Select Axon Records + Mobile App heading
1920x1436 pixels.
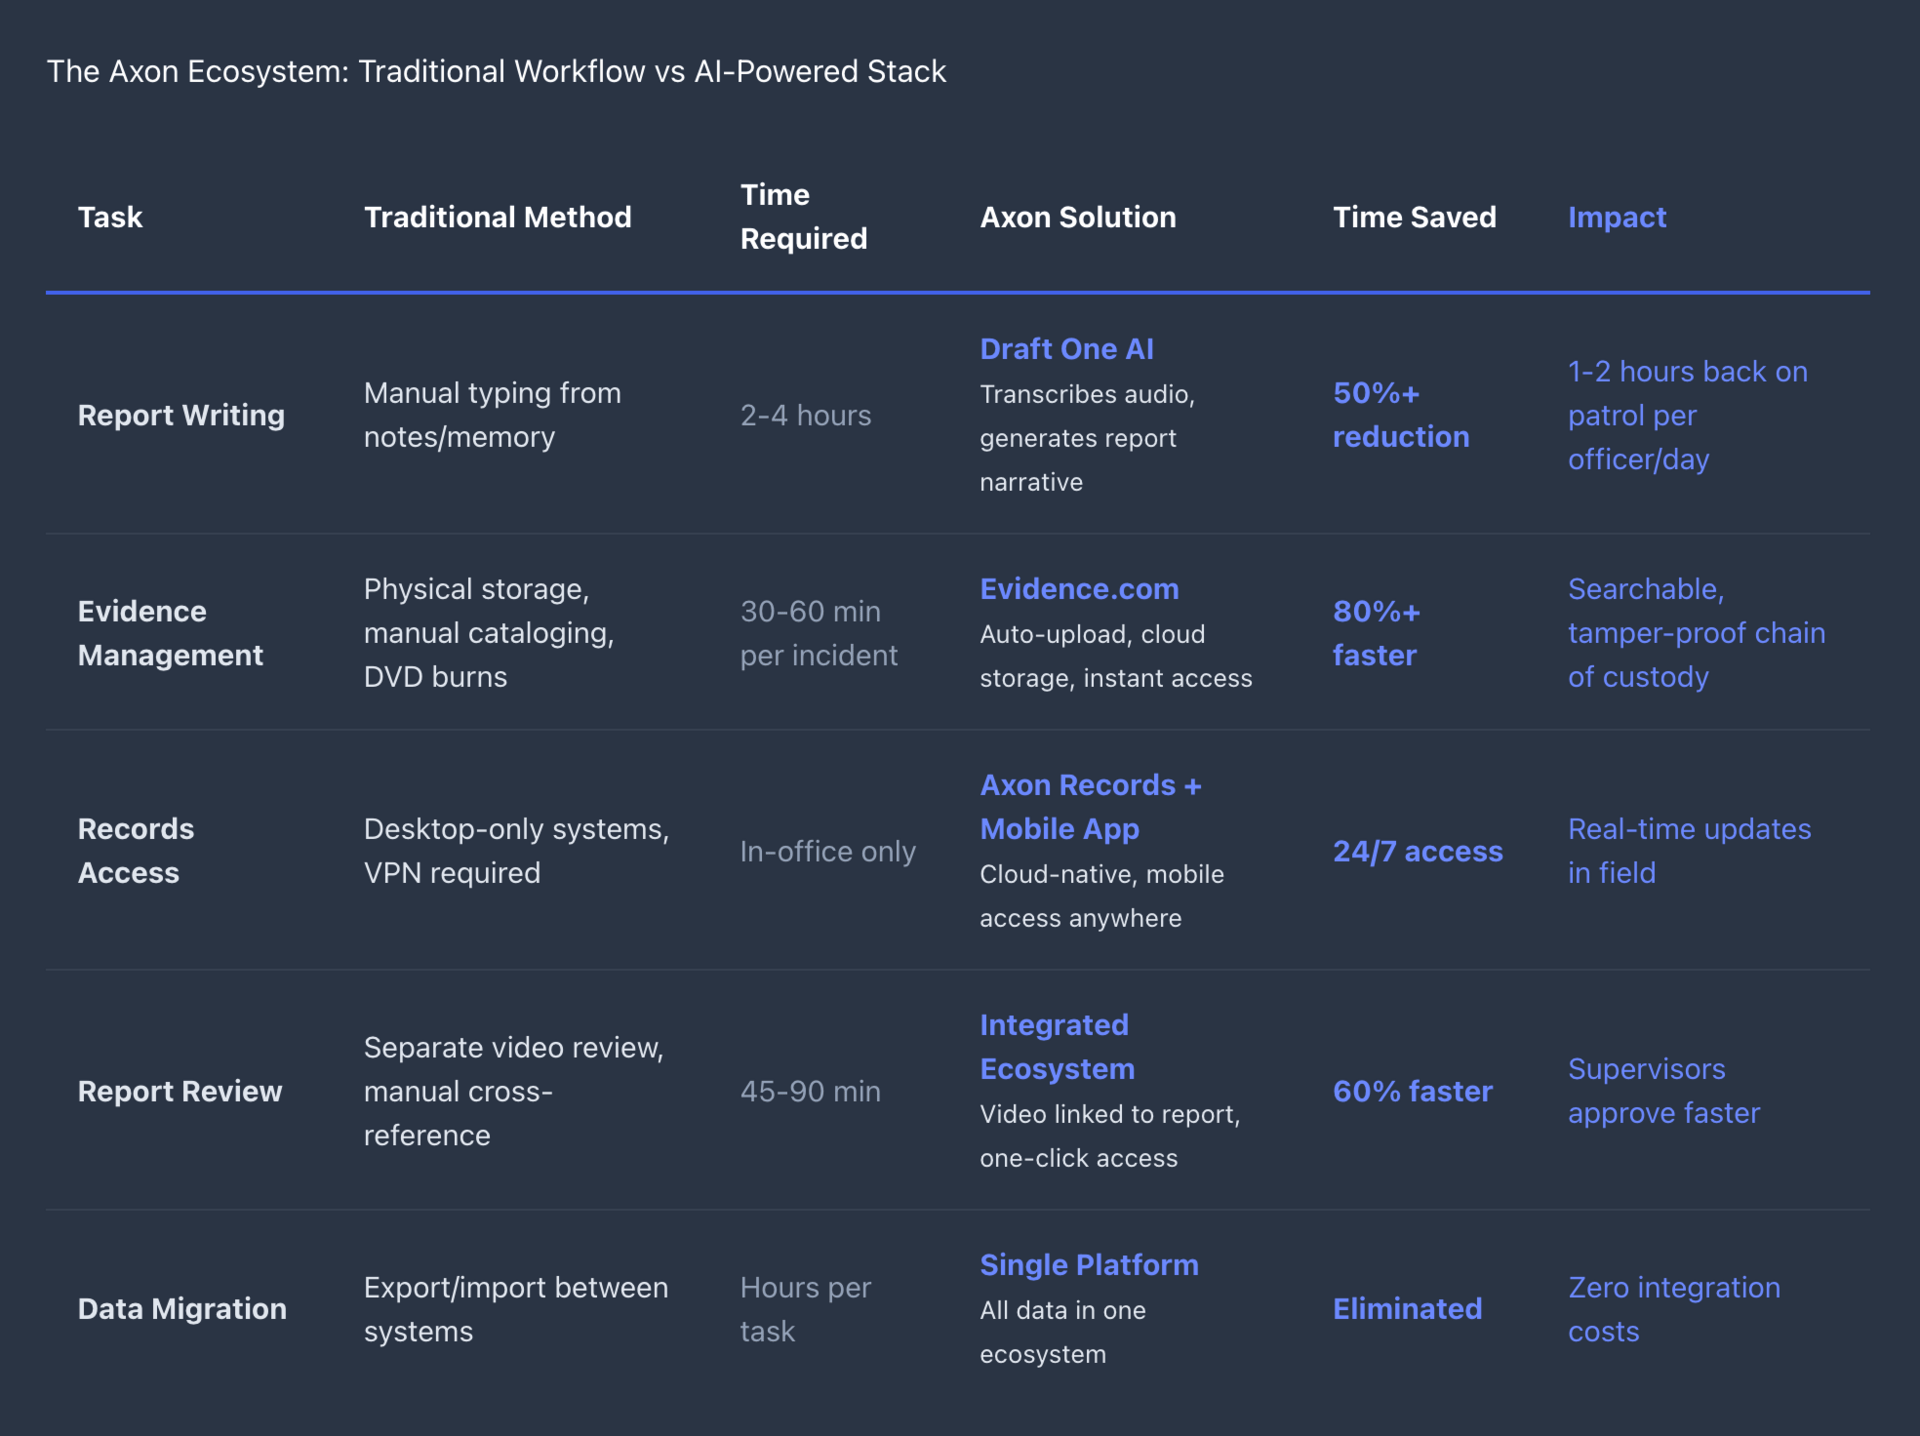point(1090,807)
